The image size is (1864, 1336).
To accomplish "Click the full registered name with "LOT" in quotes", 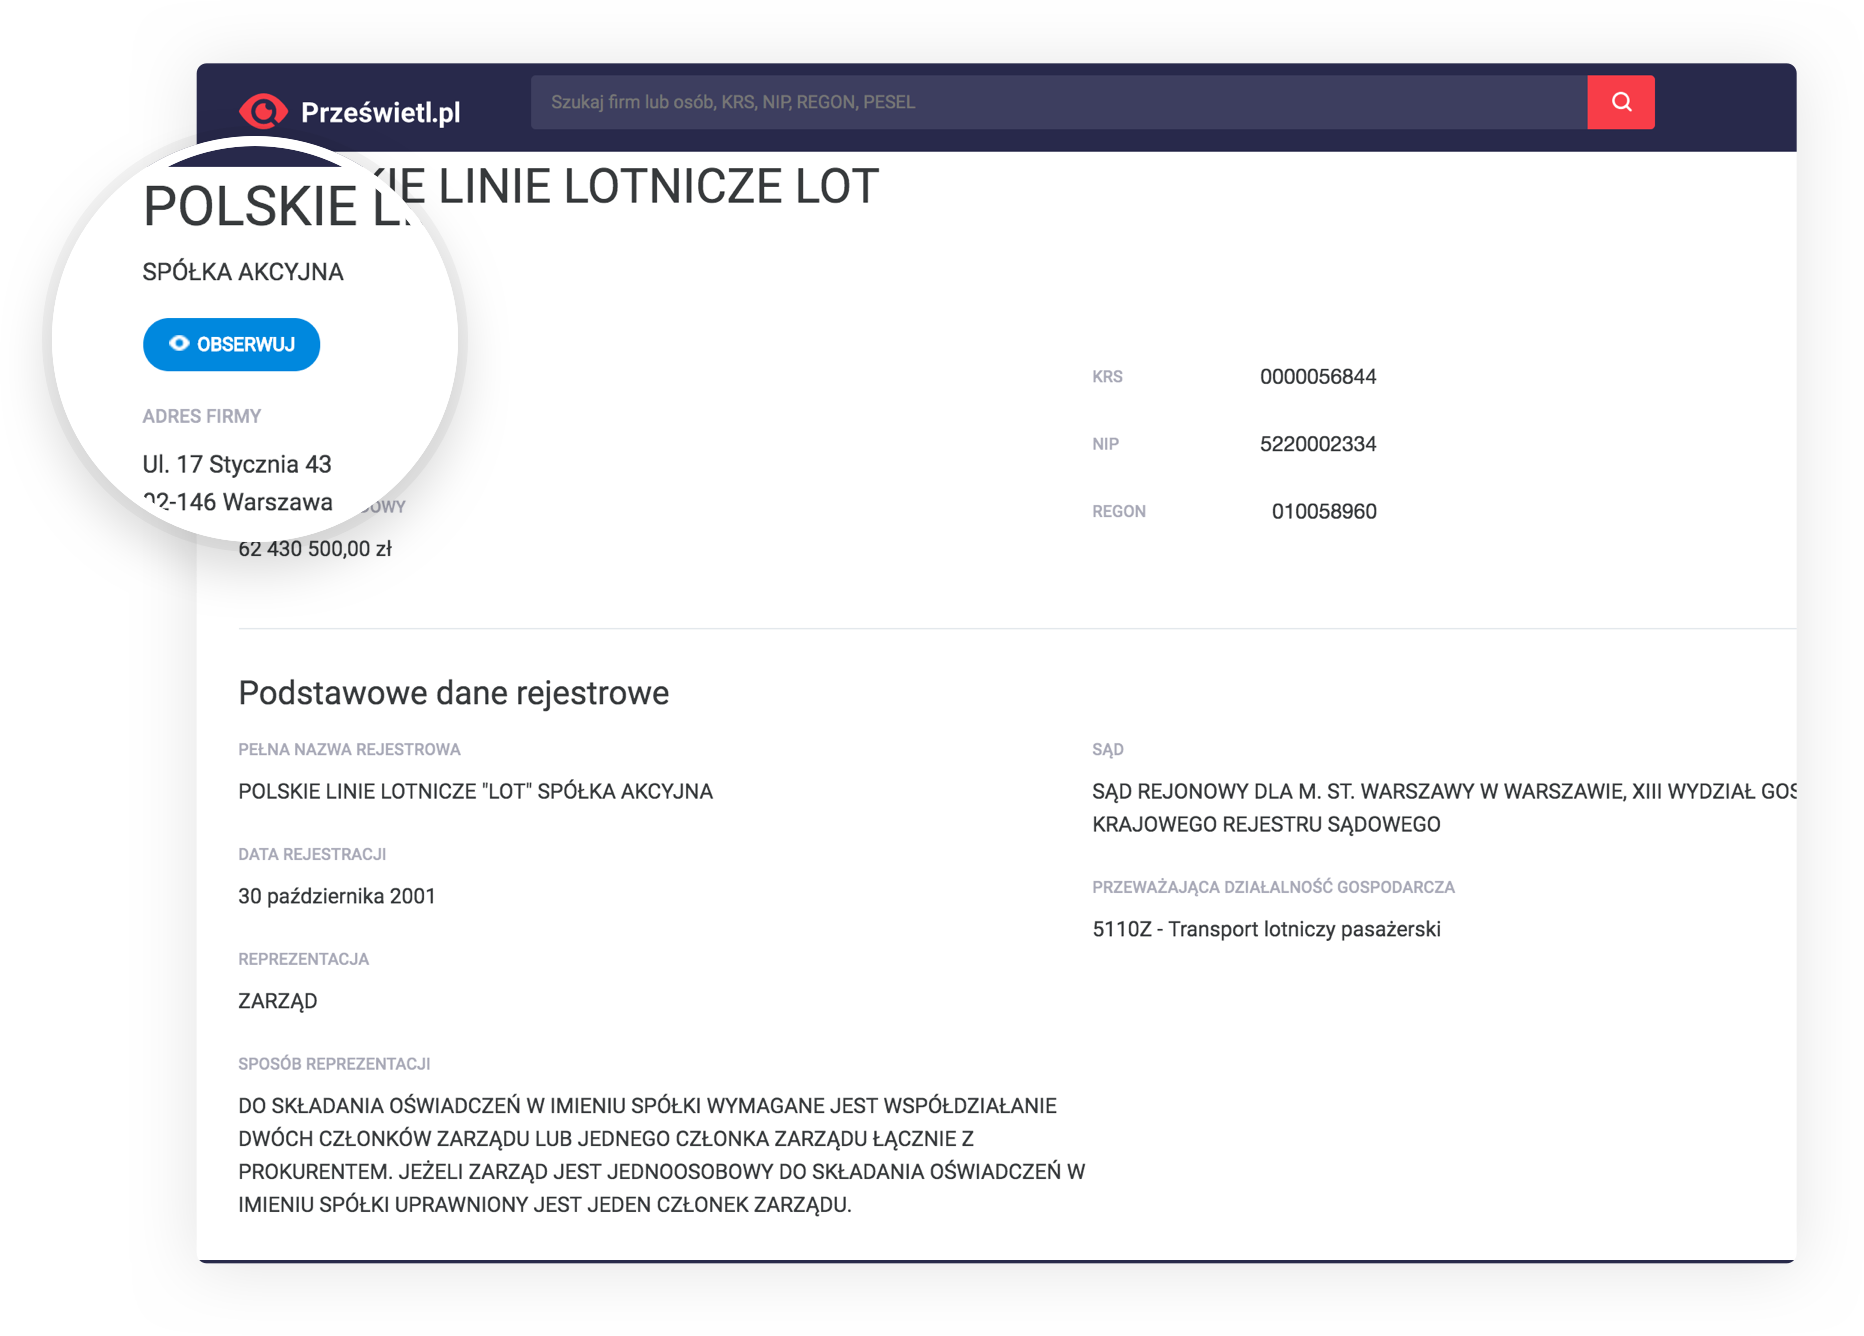I will tap(475, 792).
